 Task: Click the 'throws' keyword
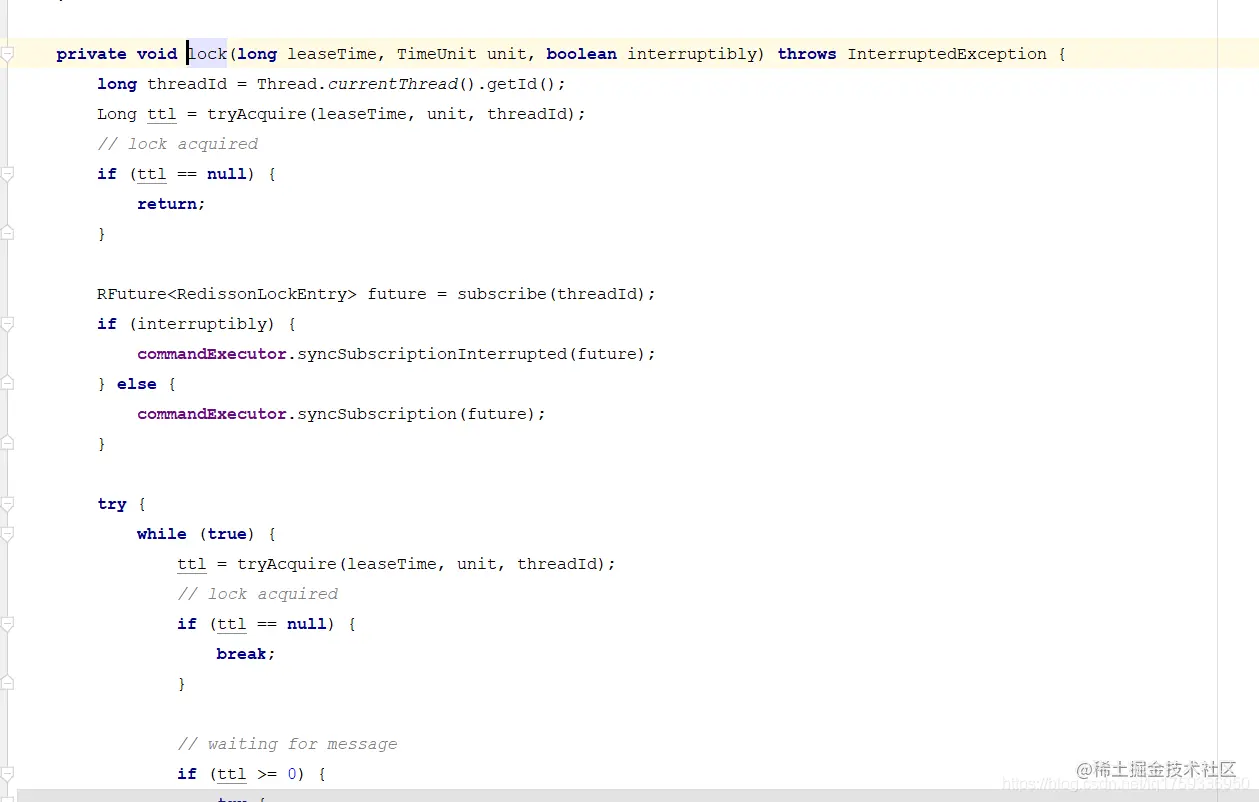(x=807, y=54)
